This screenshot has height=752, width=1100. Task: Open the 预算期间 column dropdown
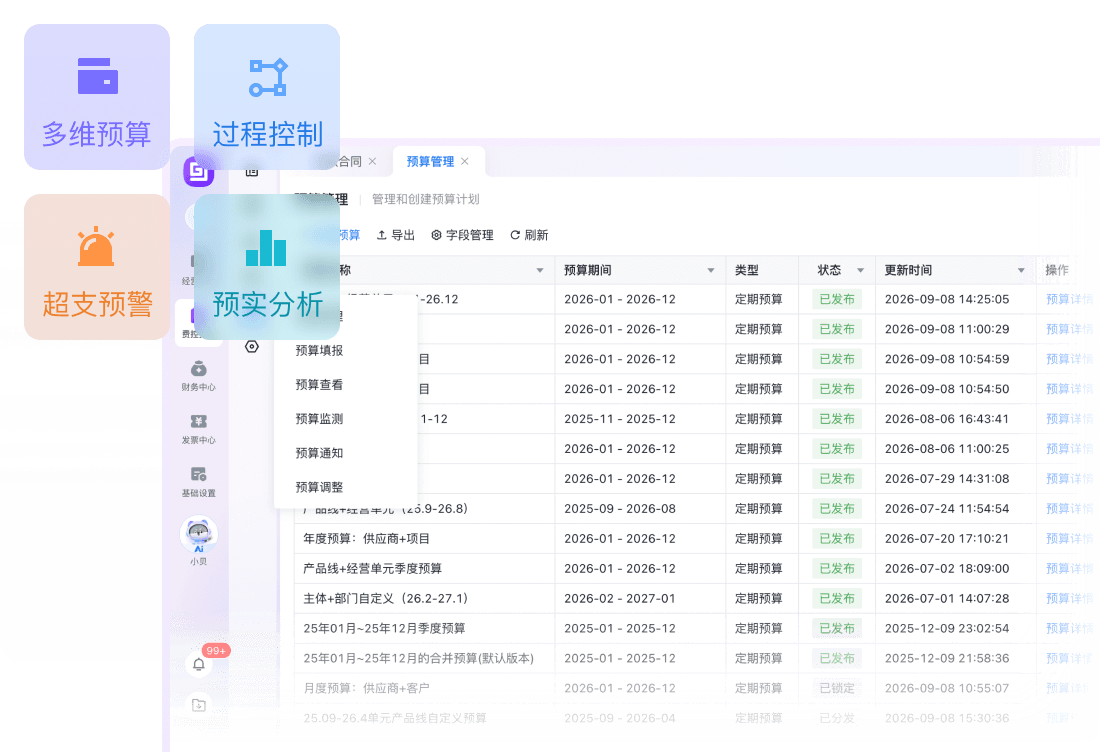point(711,270)
